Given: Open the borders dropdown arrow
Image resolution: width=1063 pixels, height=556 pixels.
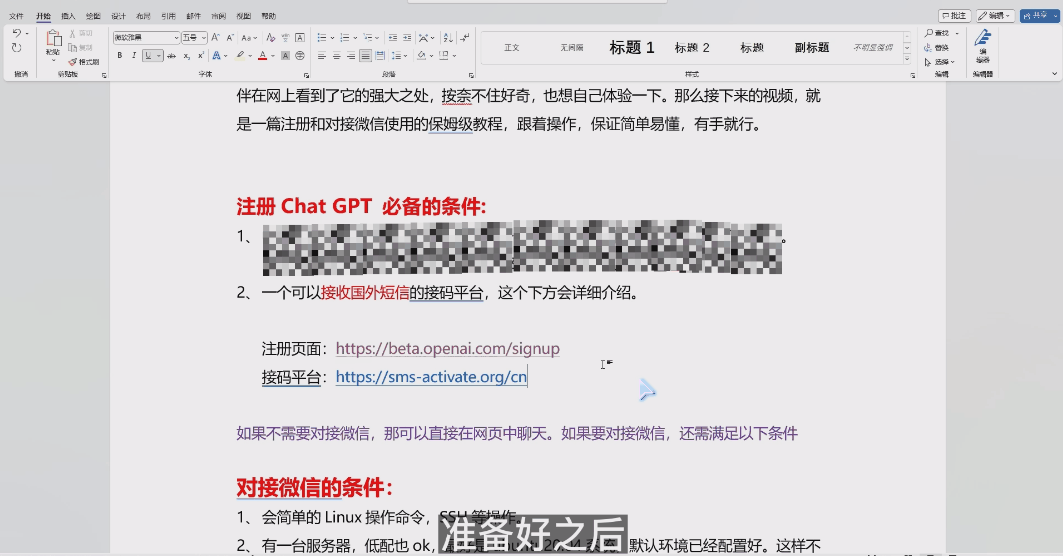Looking at the screenshot, I should click(x=454, y=56).
